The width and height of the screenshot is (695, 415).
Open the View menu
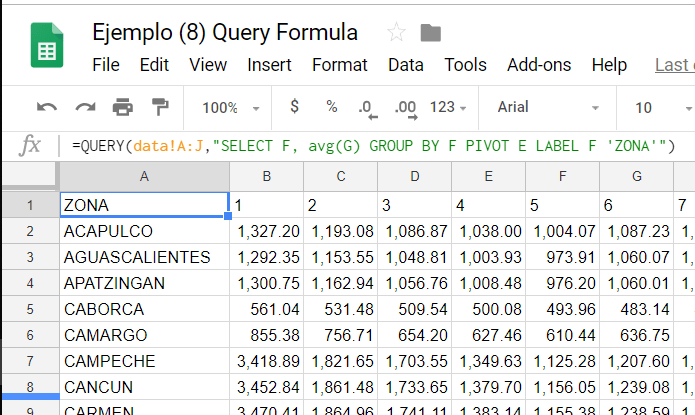click(x=208, y=65)
